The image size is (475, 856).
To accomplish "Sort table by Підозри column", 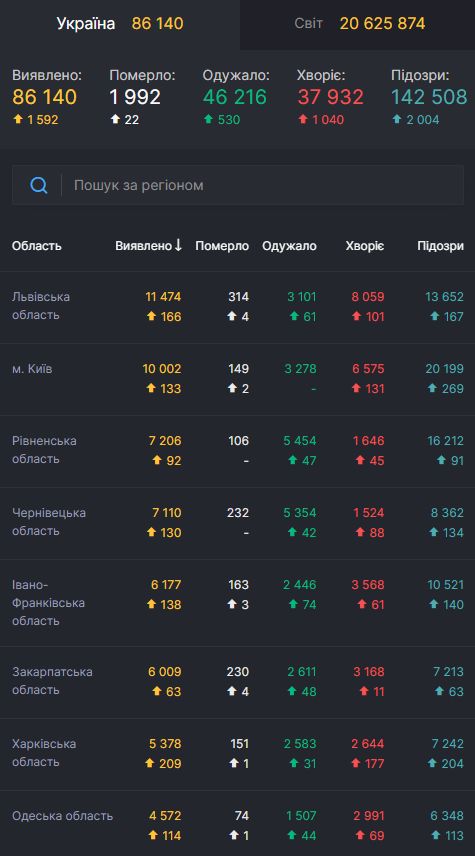I will point(441,246).
